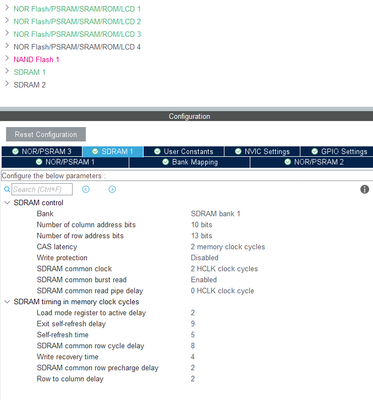373x400 pixels.
Task: Click the burst read 'Enabled' value
Action: [x=204, y=280]
